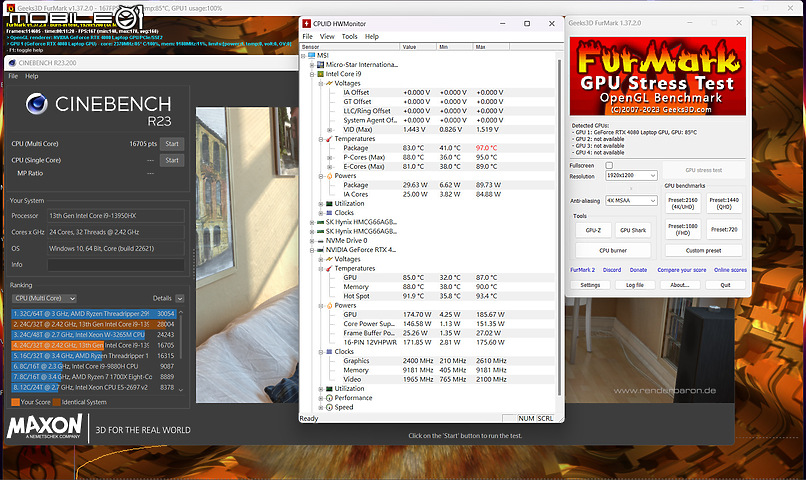Click the CPU Powers flame icon
Image resolution: width=806 pixels, height=480 pixels.
329,176
